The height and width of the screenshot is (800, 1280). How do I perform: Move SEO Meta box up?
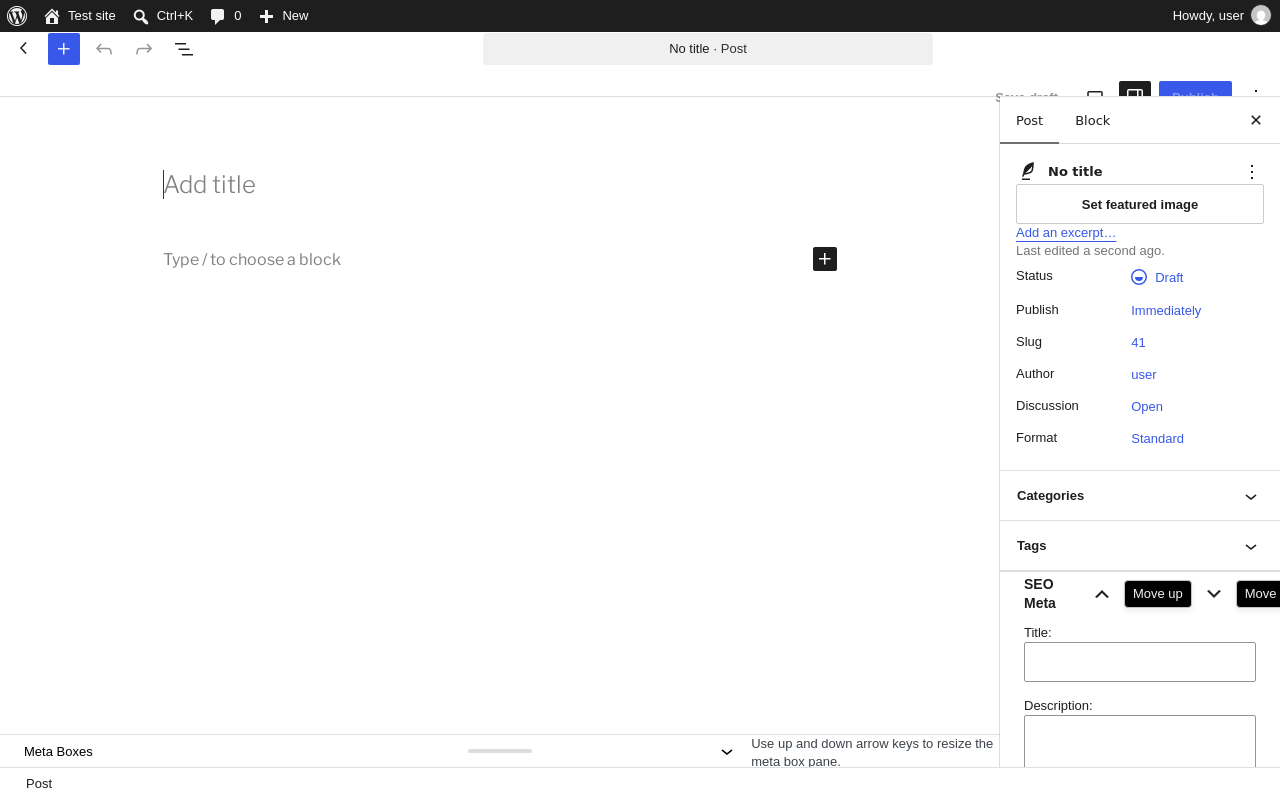click(1102, 594)
